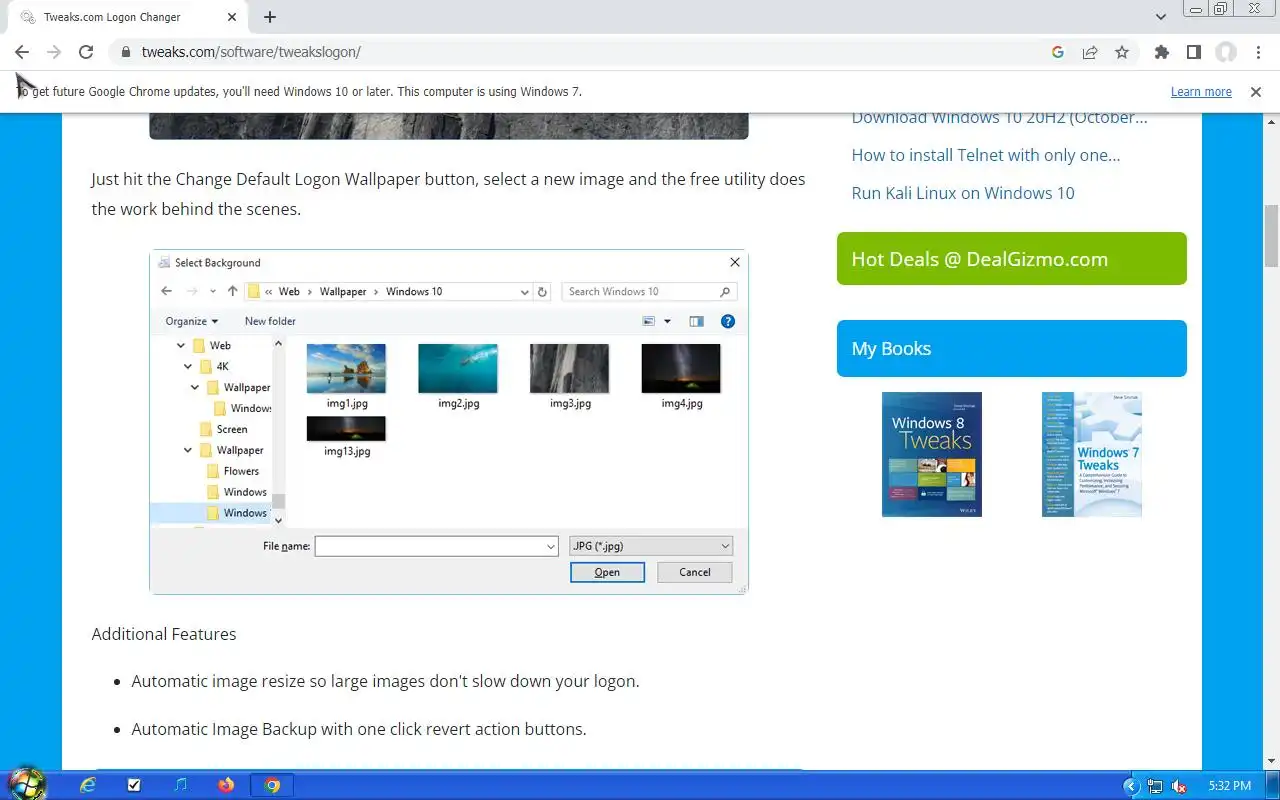Open the Organize dropdown in dialog picture
Image resolution: width=1280 pixels, height=800 pixels.
click(191, 321)
